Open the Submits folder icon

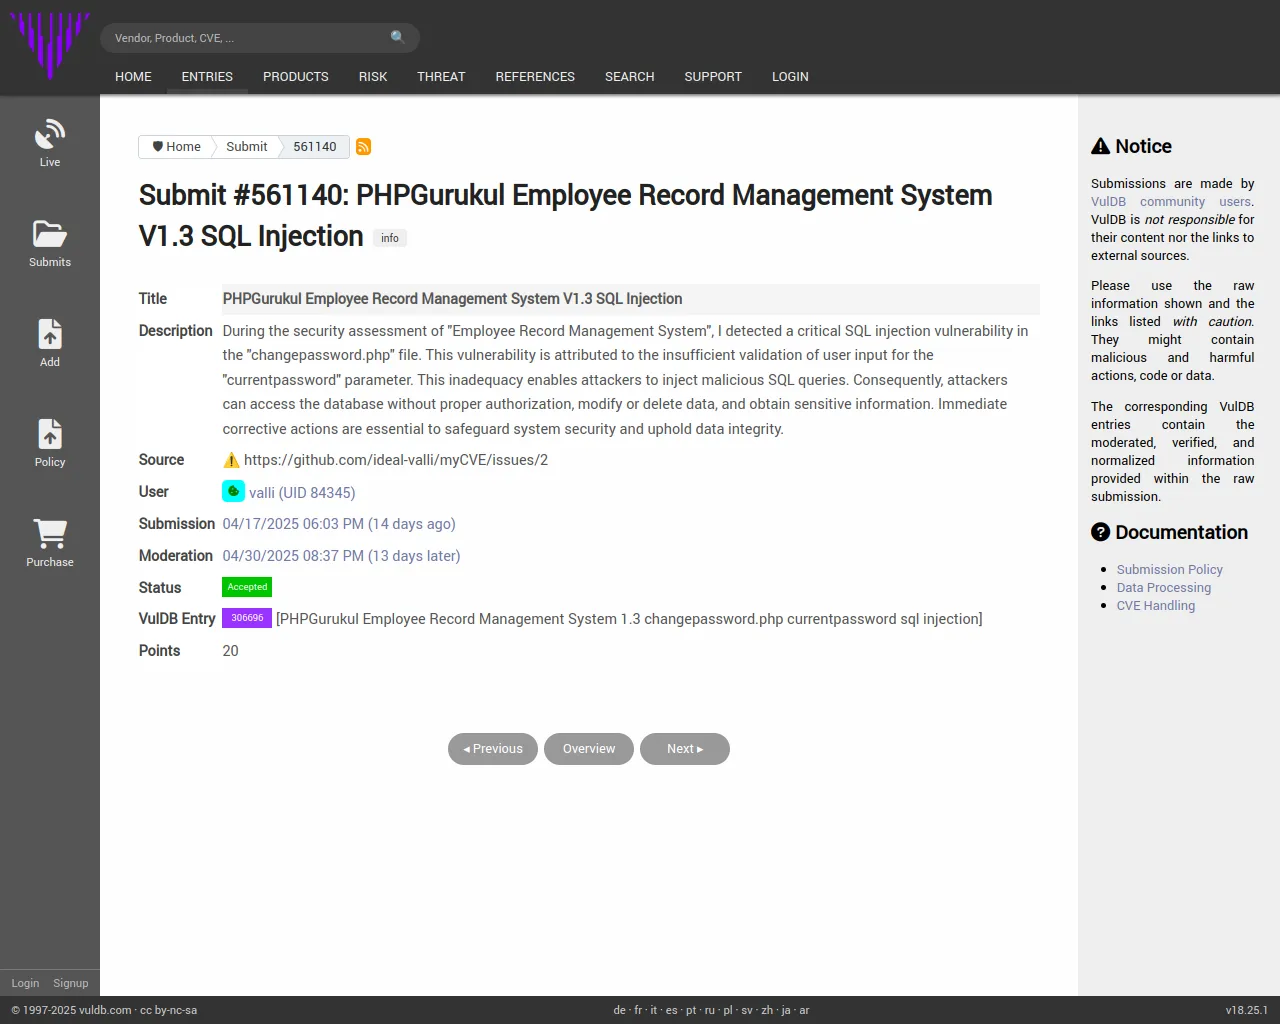50,234
